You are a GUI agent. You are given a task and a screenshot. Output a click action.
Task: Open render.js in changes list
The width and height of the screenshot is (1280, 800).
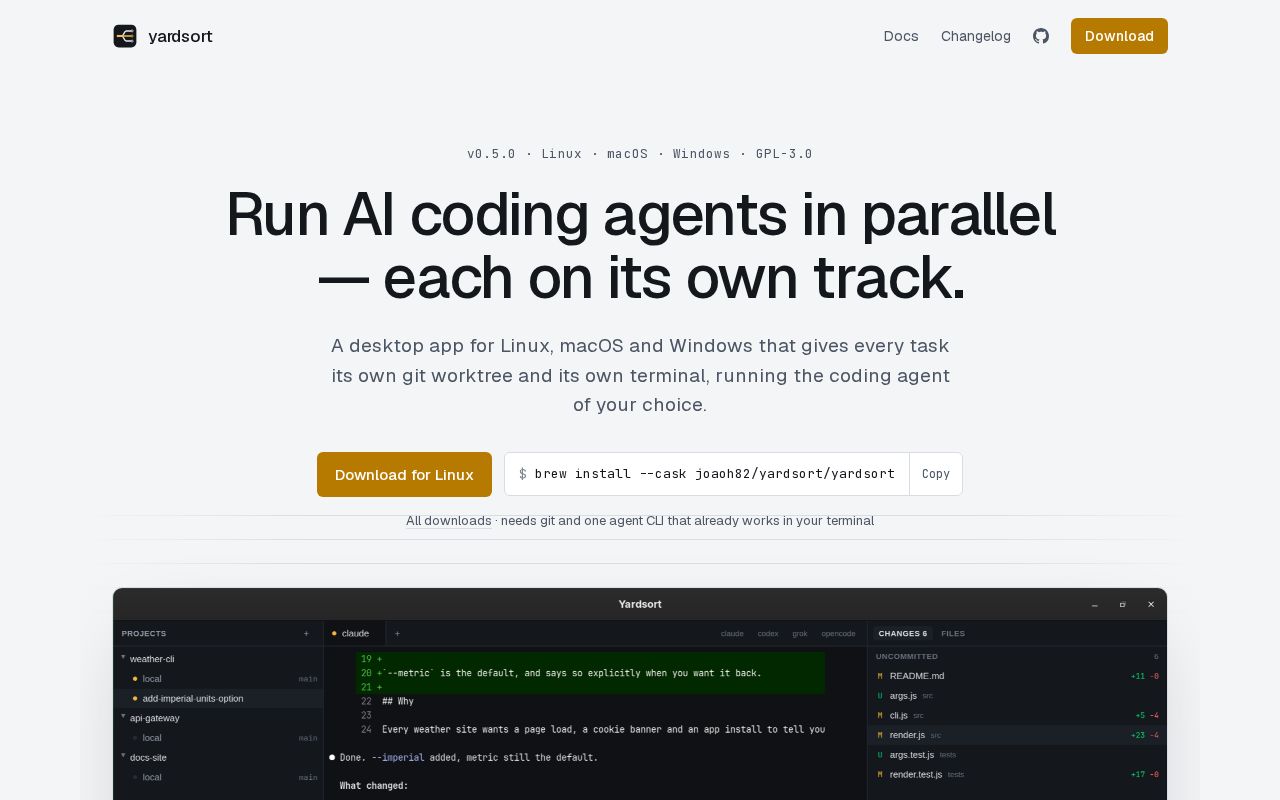tap(1017, 735)
